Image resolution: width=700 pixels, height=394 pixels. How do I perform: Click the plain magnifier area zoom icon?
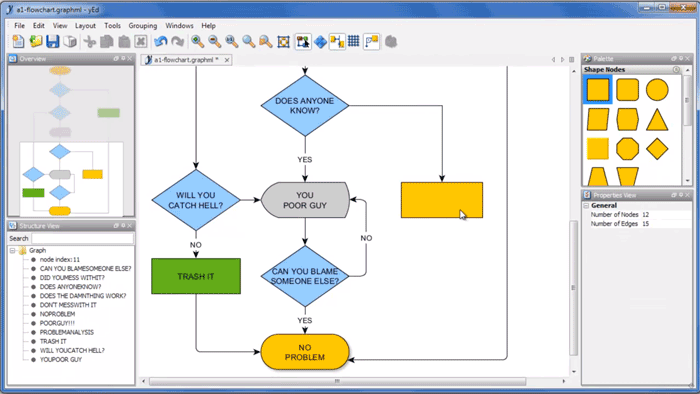[249, 41]
